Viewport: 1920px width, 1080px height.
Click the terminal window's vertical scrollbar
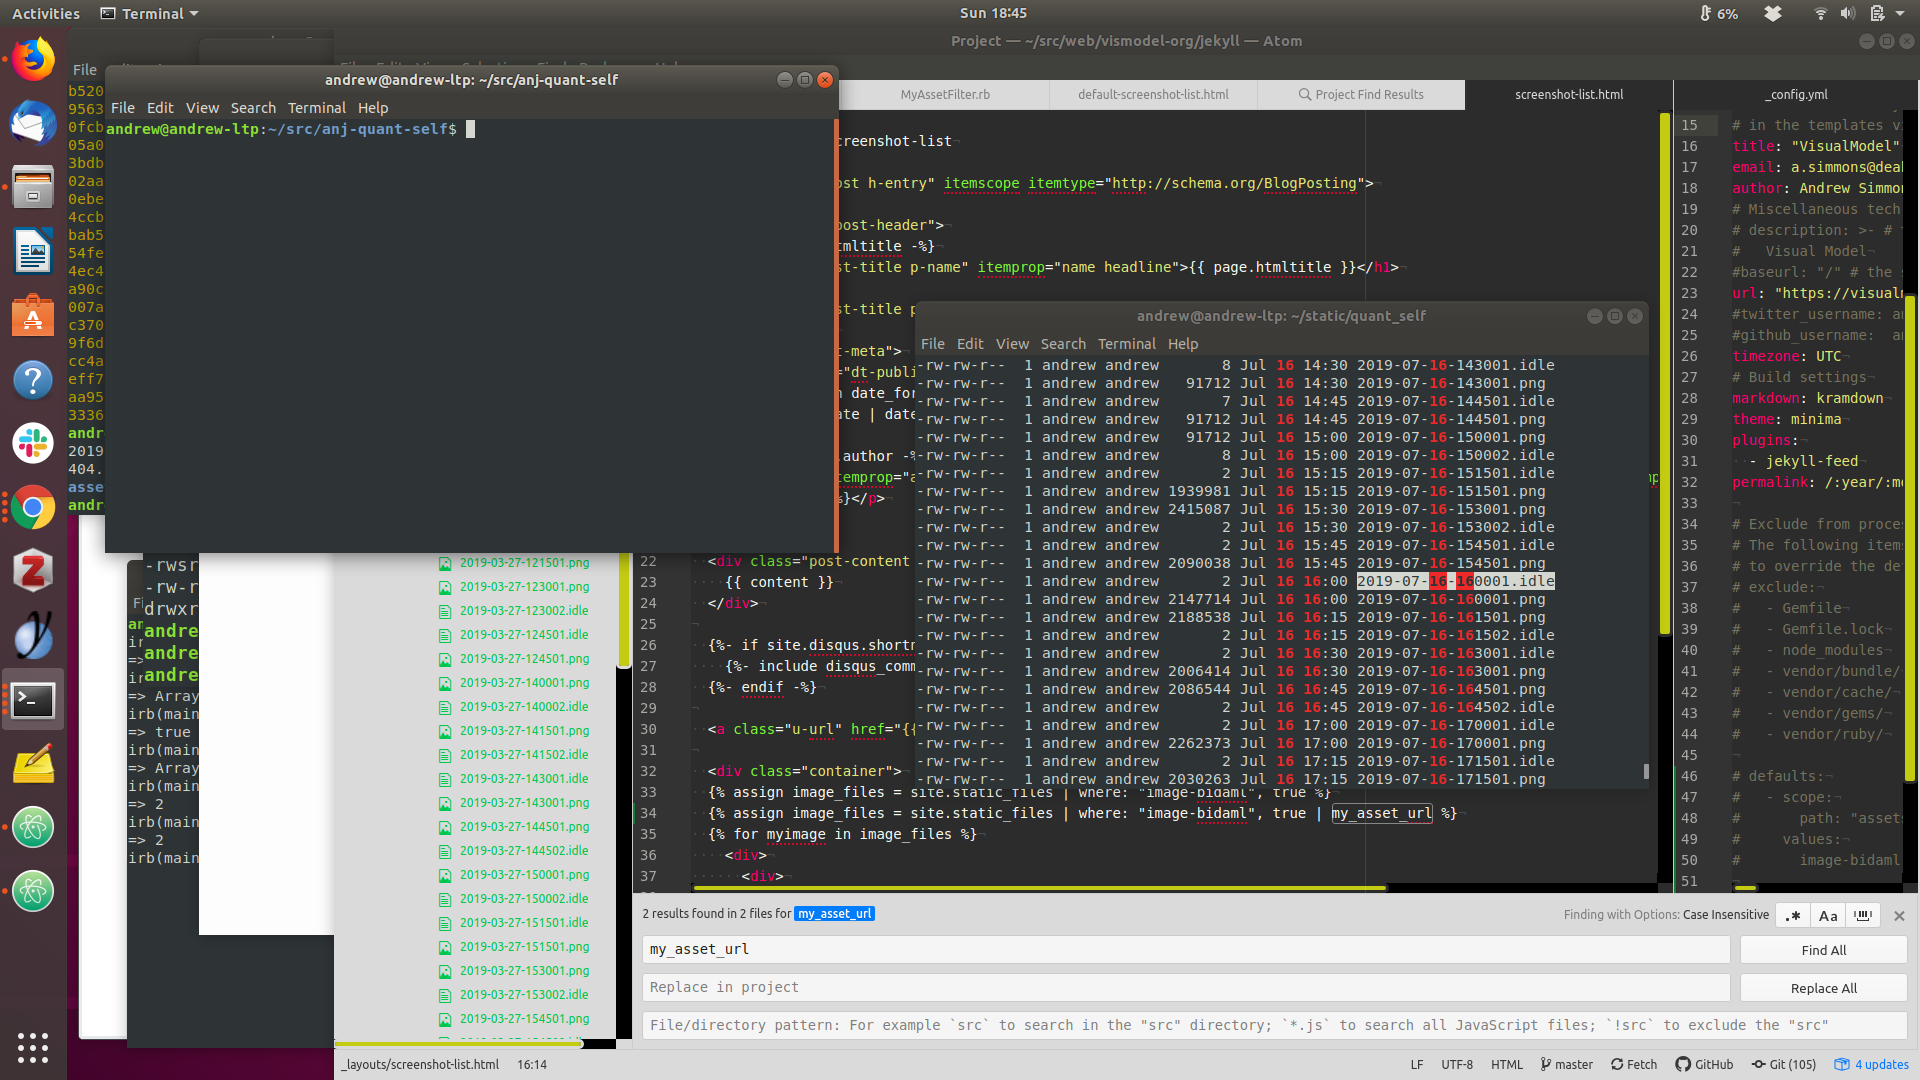click(835, 335)
